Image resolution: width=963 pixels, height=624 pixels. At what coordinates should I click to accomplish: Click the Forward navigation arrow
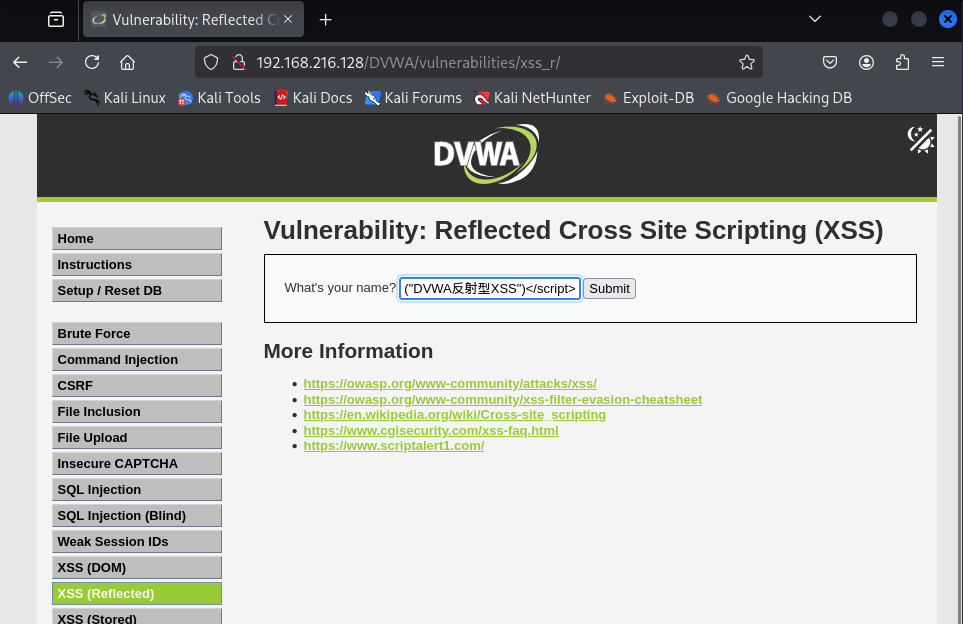click(x=56, y=62)
